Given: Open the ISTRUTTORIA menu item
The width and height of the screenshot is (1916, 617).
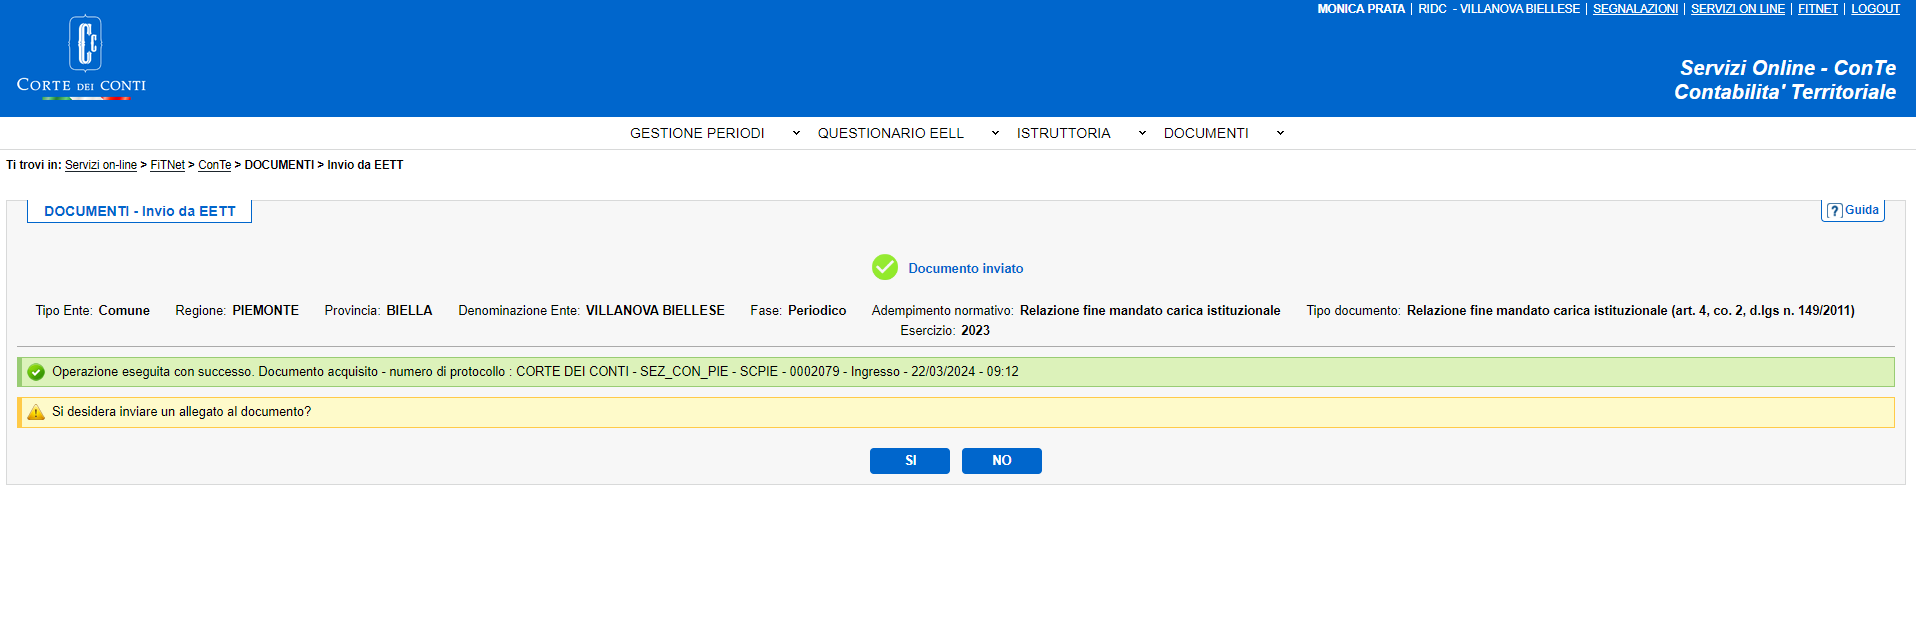Looking at the screenshot, I should tap(1063, 133).
